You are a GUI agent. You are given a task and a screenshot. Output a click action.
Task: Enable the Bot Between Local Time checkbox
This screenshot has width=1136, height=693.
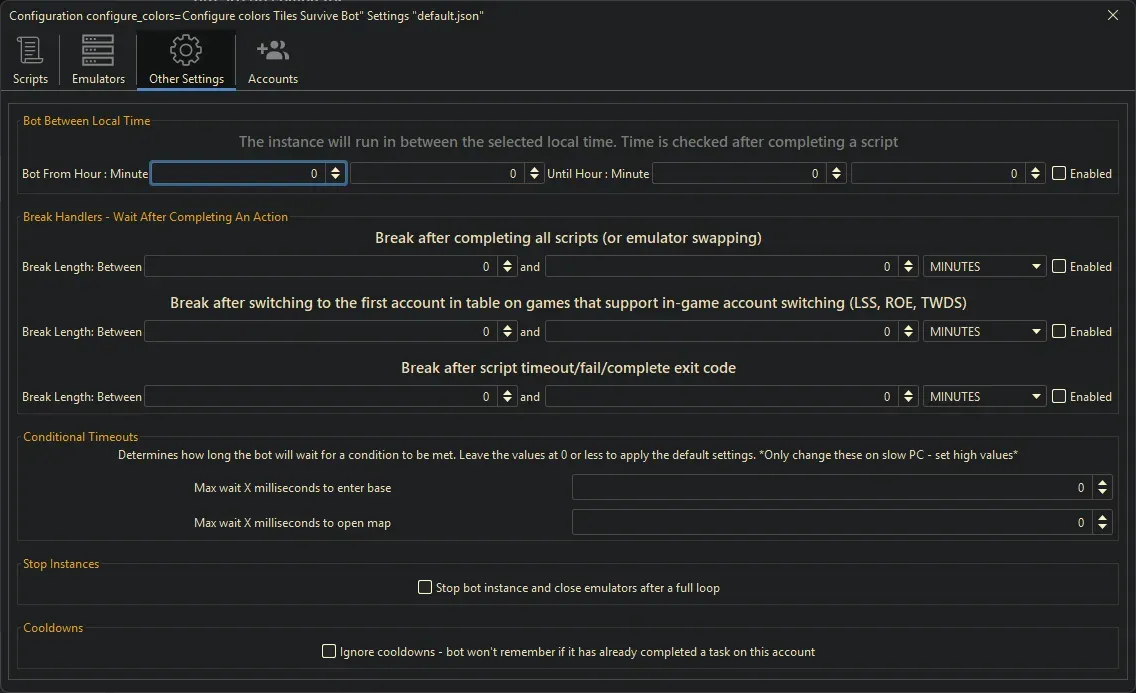(1059, 173)
